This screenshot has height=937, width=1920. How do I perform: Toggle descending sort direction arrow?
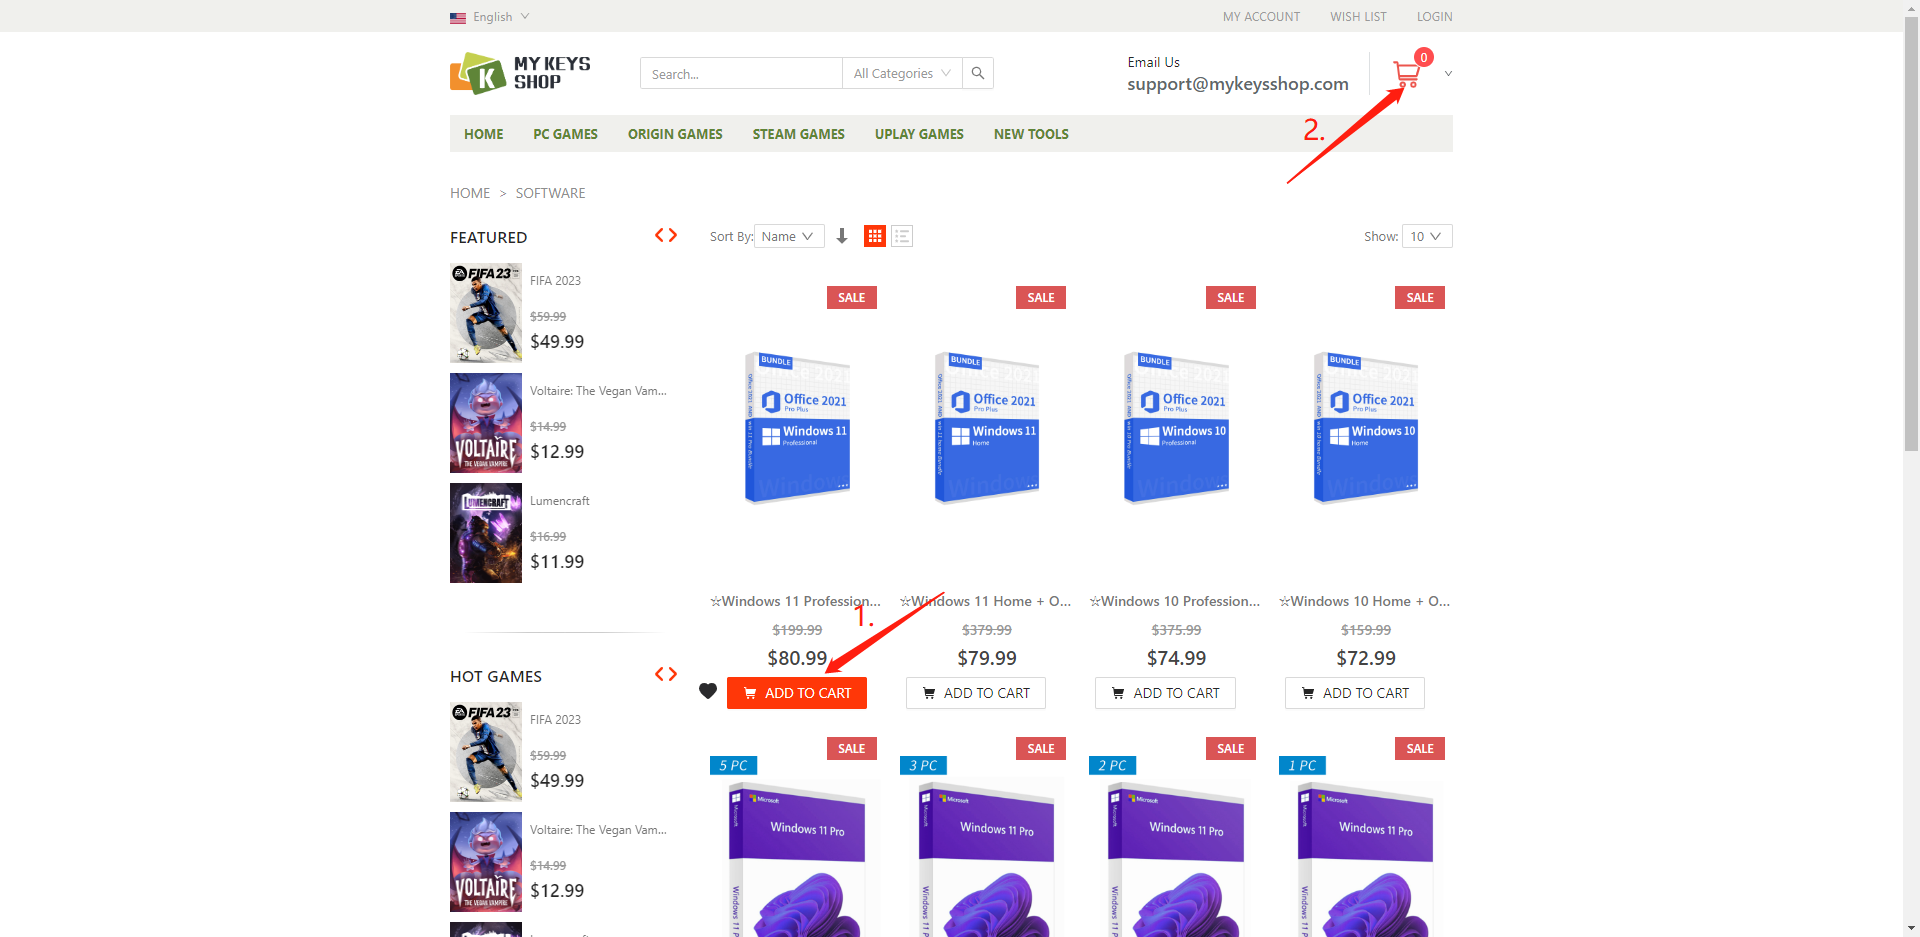coord(842,236)
